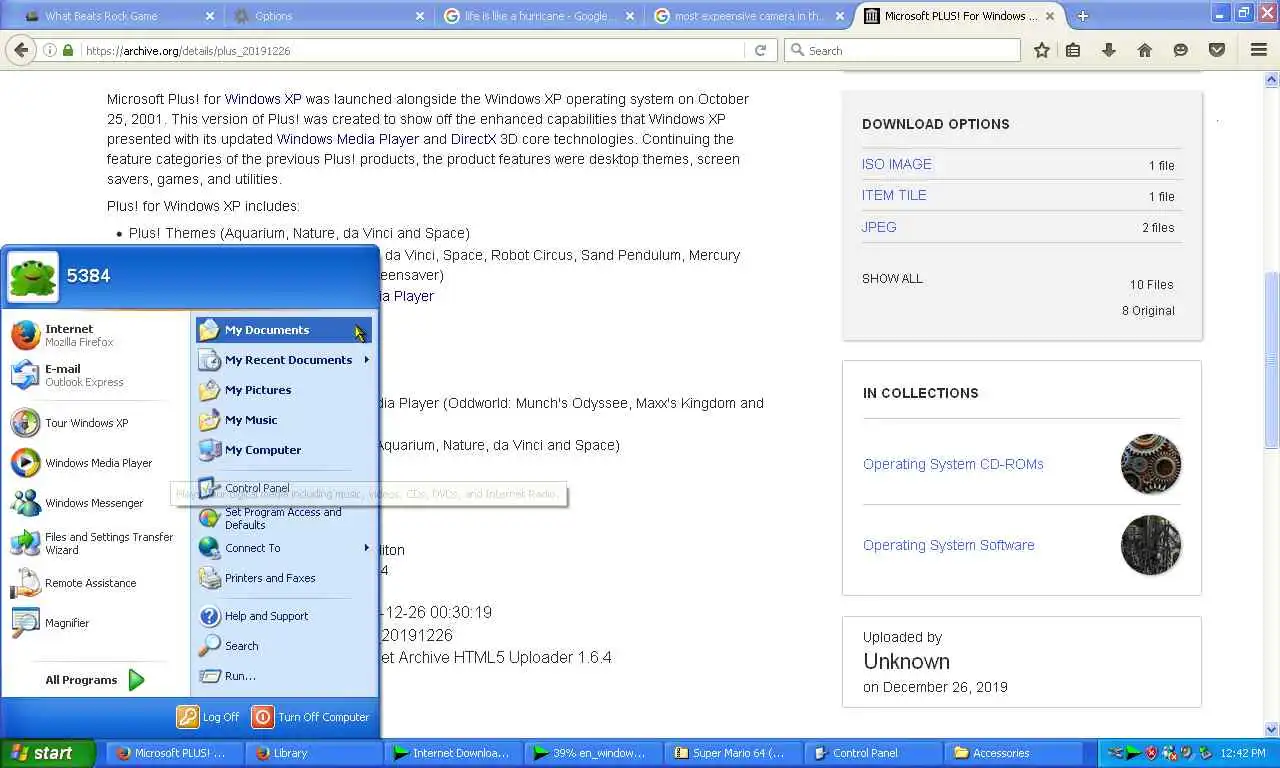The height and width of the screenshot is (768, 1280).
Task: Open Operating System CD-ROMs collection
Action: [x=953, y=464]
